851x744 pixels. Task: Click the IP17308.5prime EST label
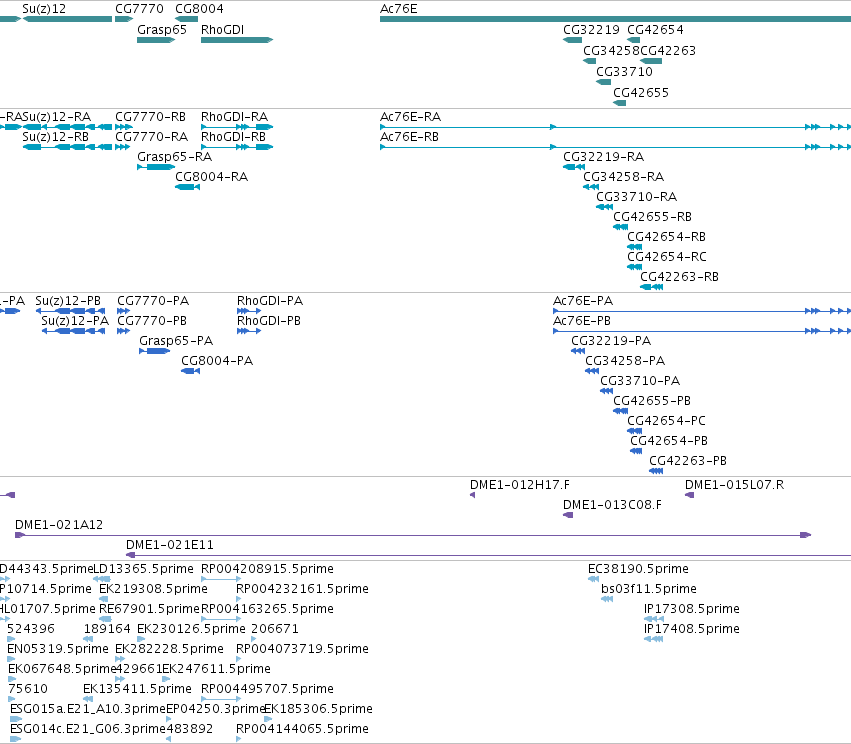click(x=691, y=609)
